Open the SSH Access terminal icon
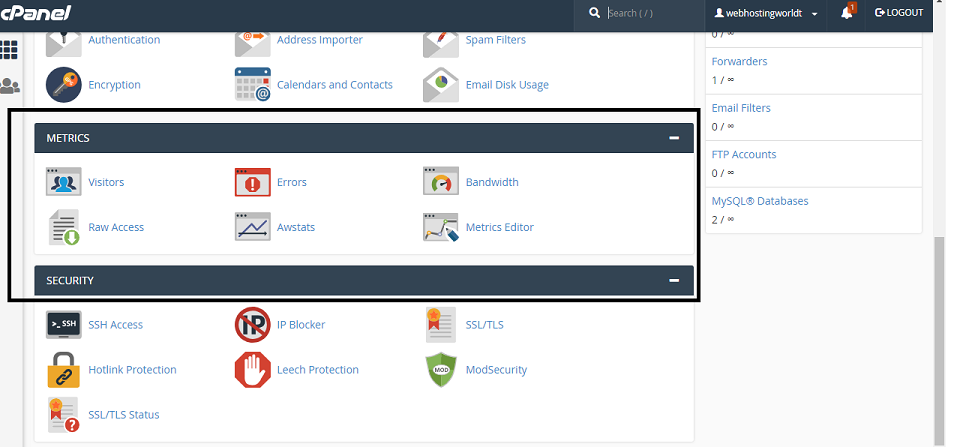 point(64,324)
